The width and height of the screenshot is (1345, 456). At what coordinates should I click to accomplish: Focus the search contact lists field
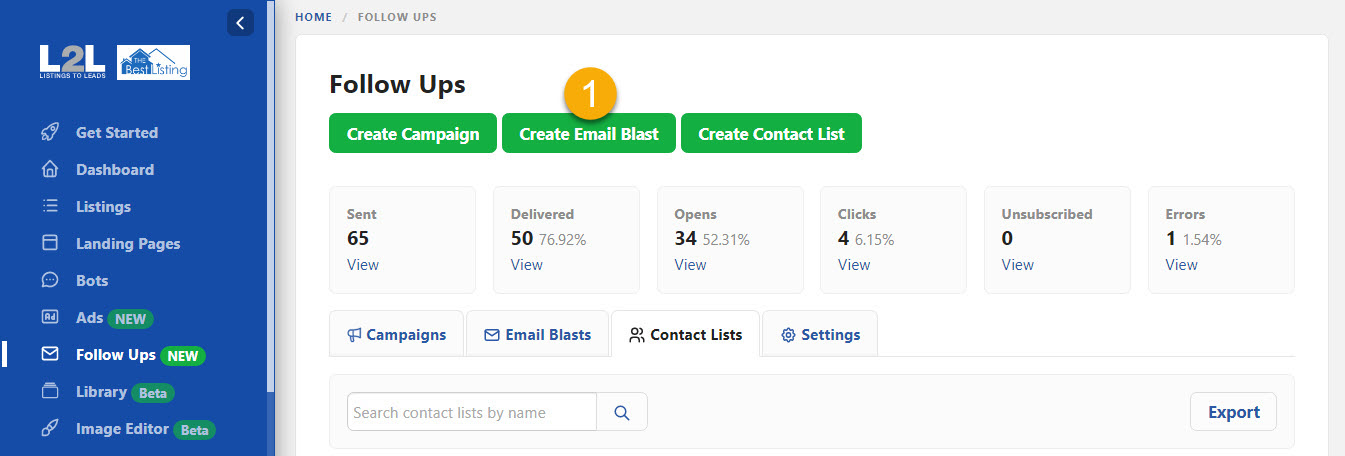click(472, 412)
